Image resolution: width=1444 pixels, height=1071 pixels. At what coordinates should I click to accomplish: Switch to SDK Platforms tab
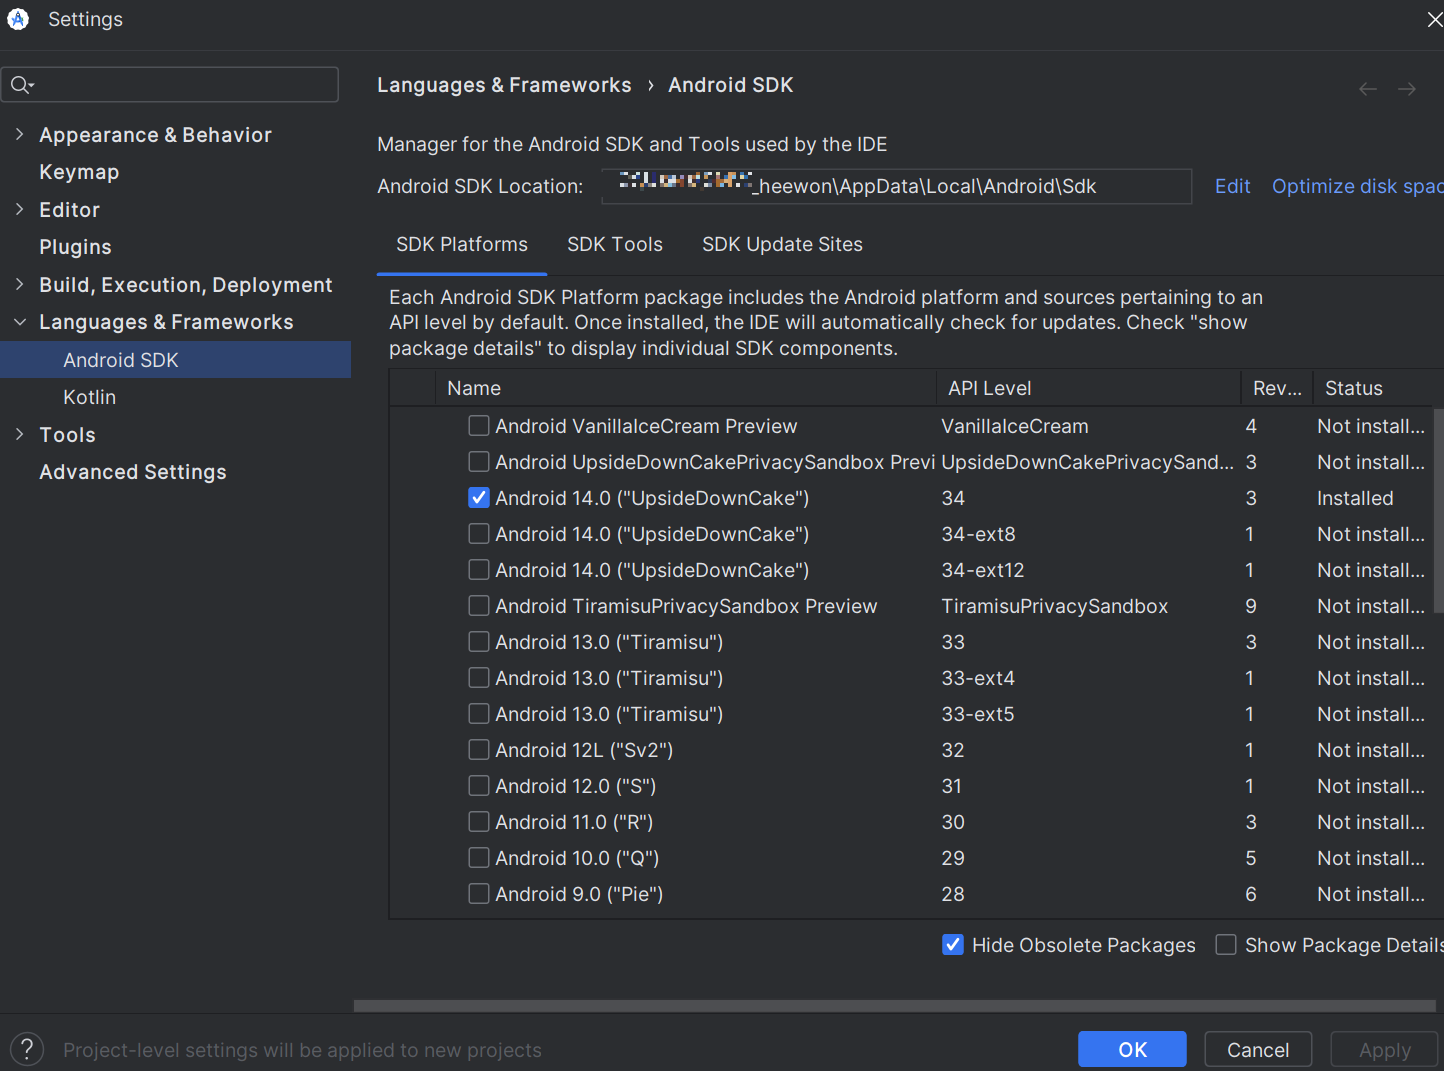tap(462, 245)
